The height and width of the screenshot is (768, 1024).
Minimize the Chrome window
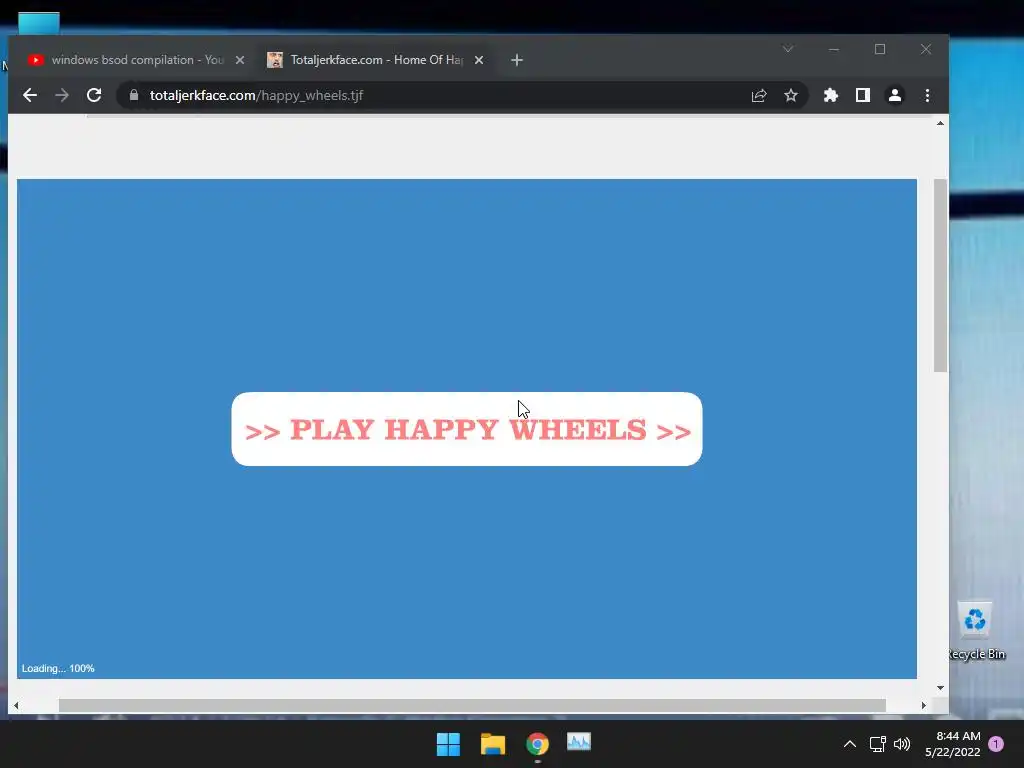pyautogui.click(x=834, y=49)
